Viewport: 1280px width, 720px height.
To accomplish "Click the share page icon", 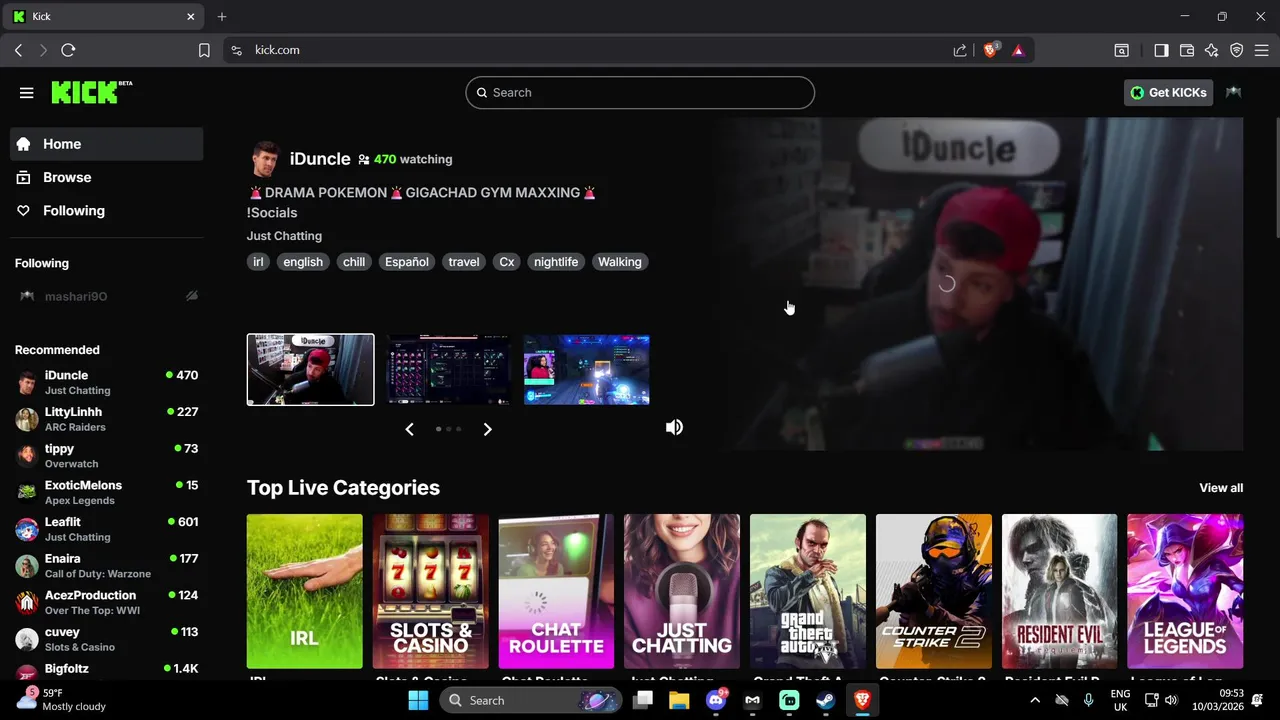I will pyautogui.click(x=960, y=50).
